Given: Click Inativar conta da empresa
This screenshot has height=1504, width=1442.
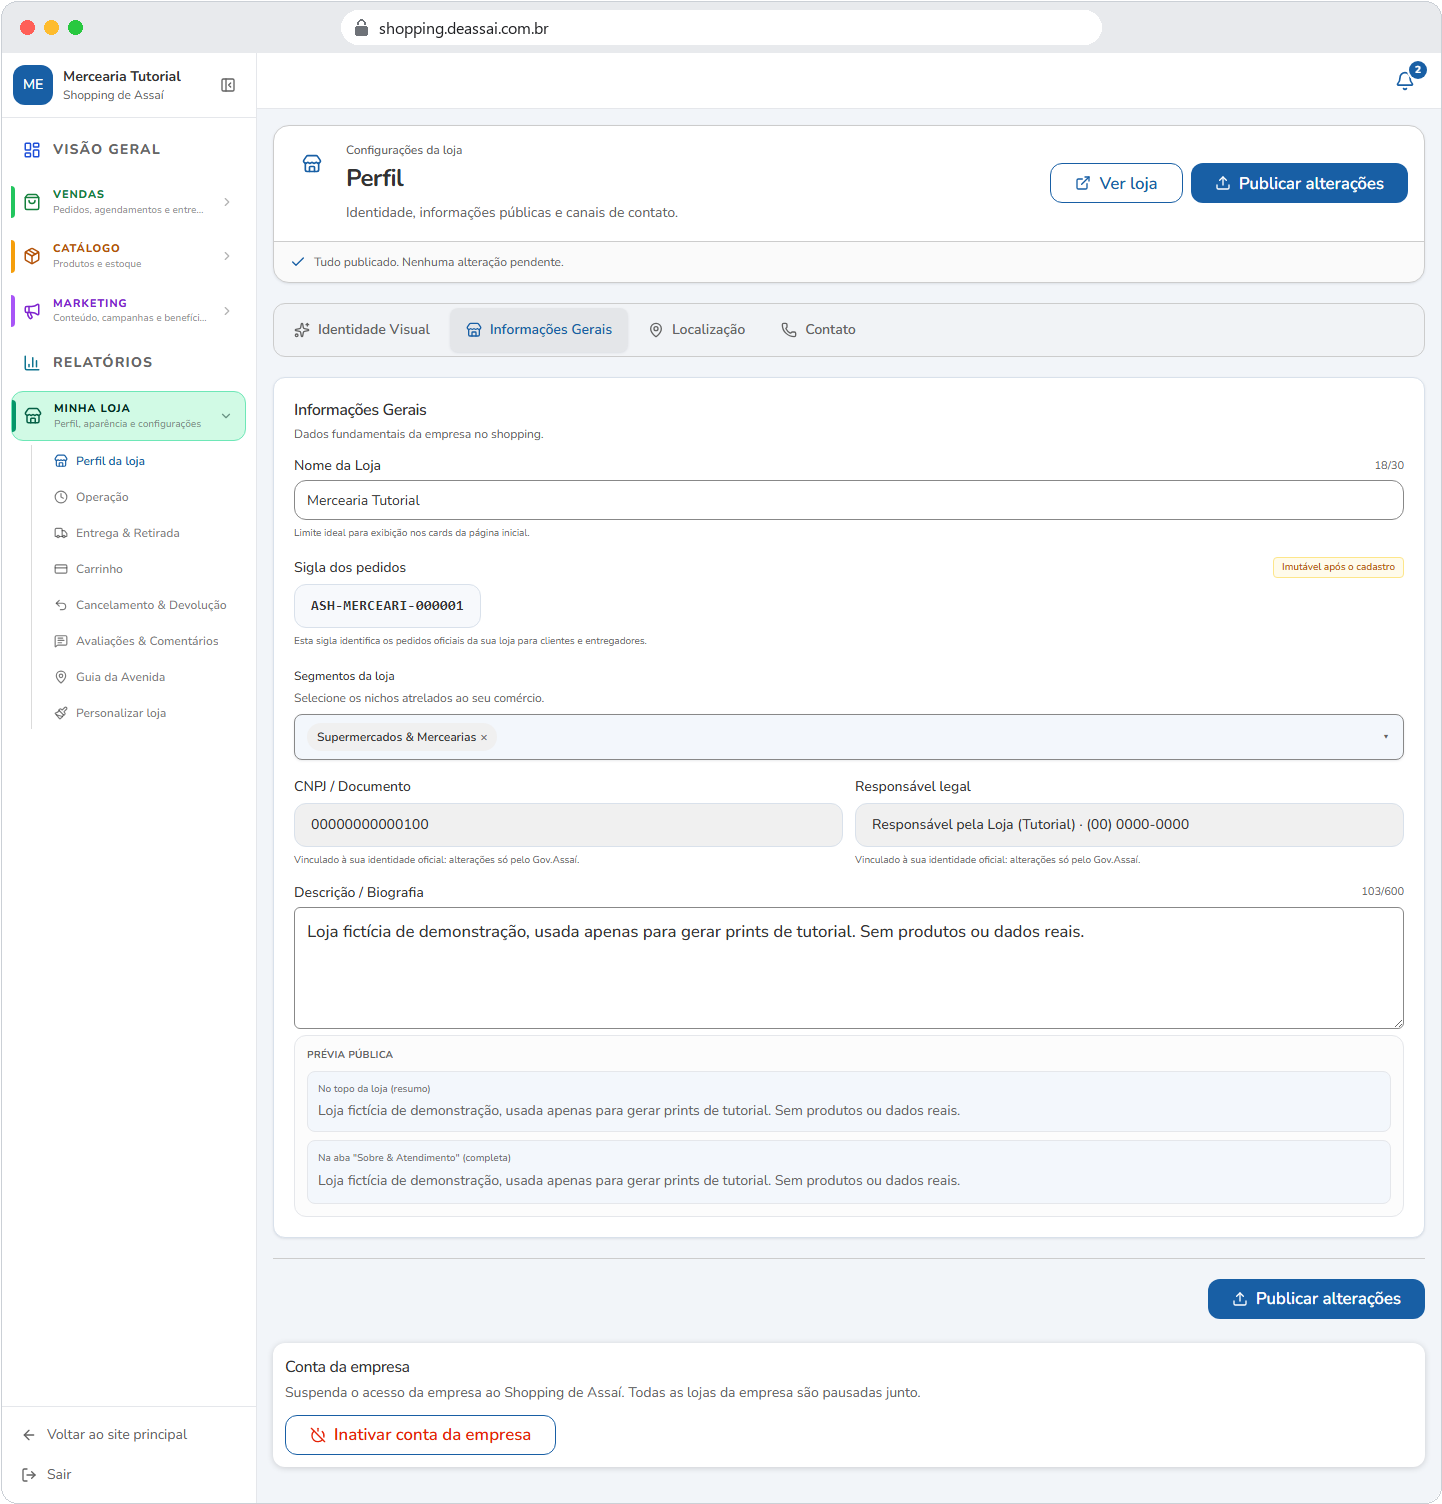Looking at the screenshot, I should (x=420, y=1435).
